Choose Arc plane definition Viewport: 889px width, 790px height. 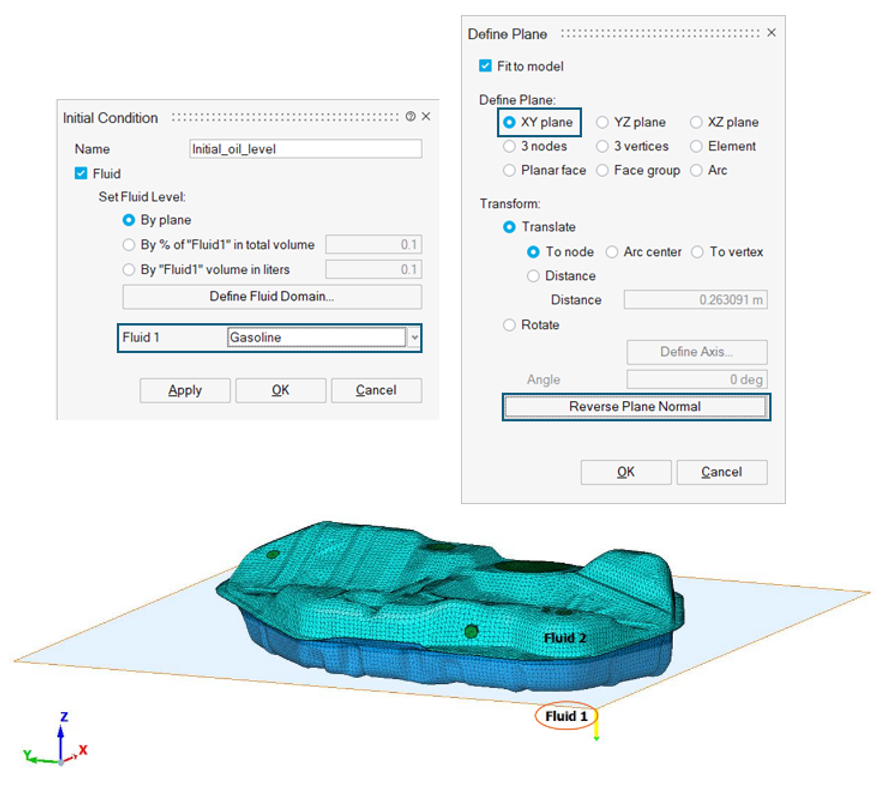pyautogui.click(x=696, y=170)
